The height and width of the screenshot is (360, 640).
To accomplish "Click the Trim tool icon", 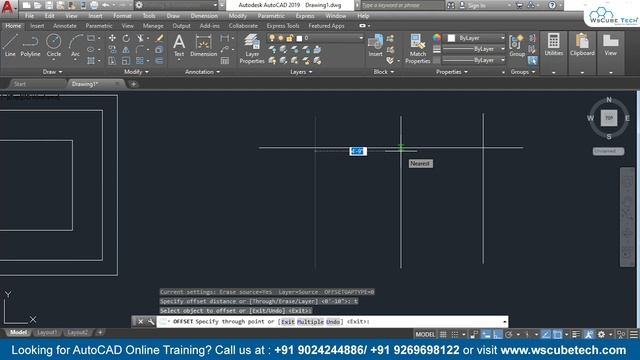I will [x=140, y=38].
